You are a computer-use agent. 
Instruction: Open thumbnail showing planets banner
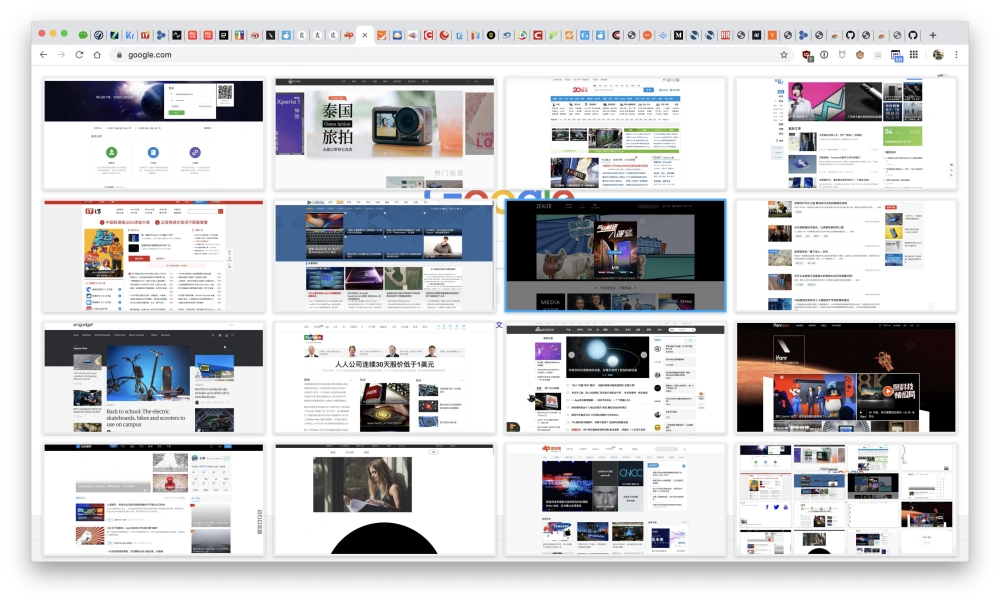615,377
